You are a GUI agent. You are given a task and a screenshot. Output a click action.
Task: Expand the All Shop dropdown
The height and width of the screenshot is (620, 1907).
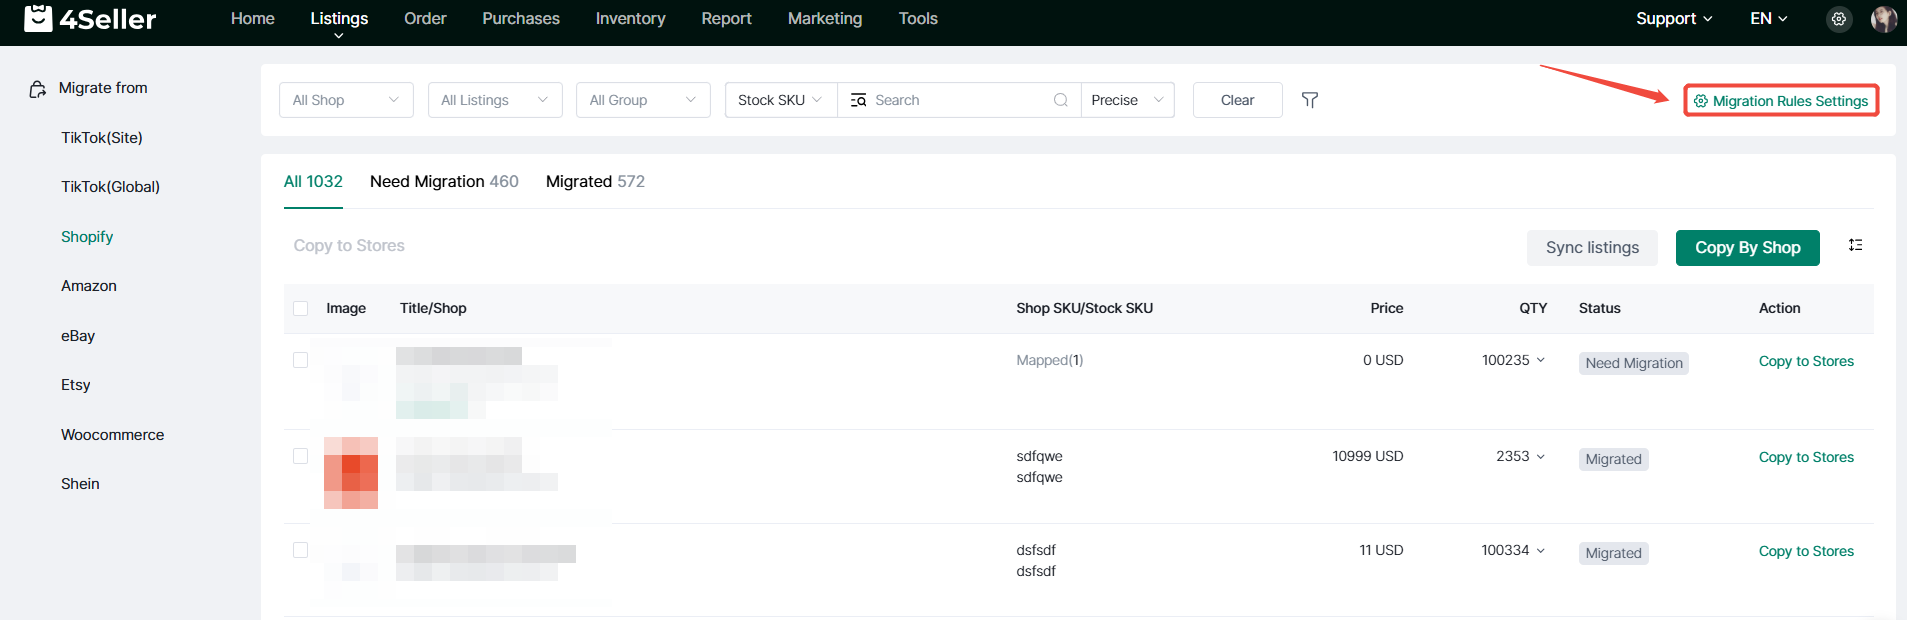click(x=346, y=100)
